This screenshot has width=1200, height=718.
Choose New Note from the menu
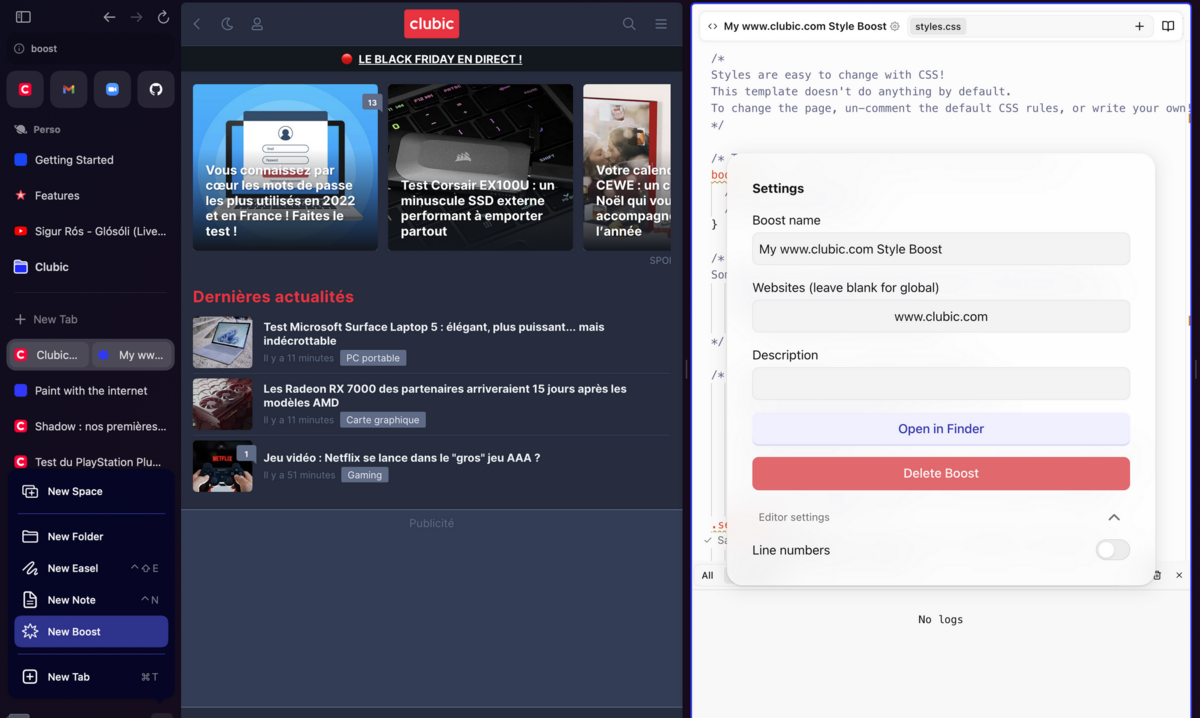point(91,600)
